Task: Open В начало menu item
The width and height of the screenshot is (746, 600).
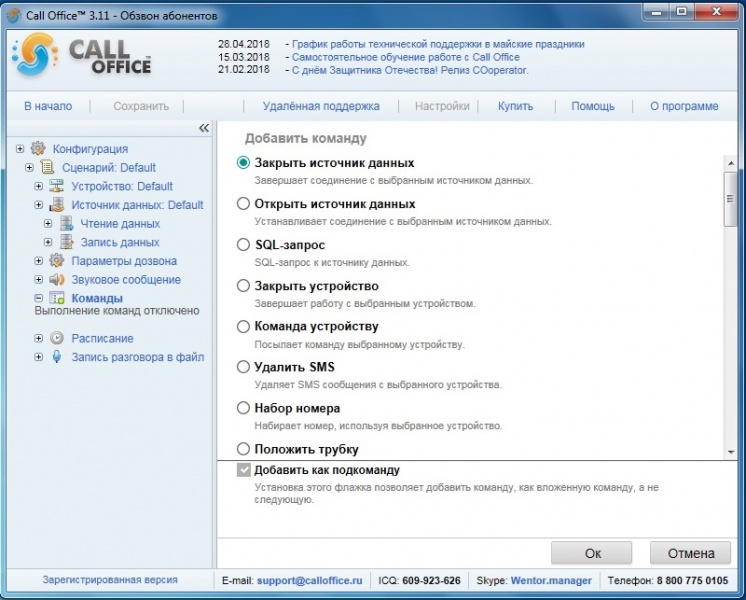Action: pos(48,106)
